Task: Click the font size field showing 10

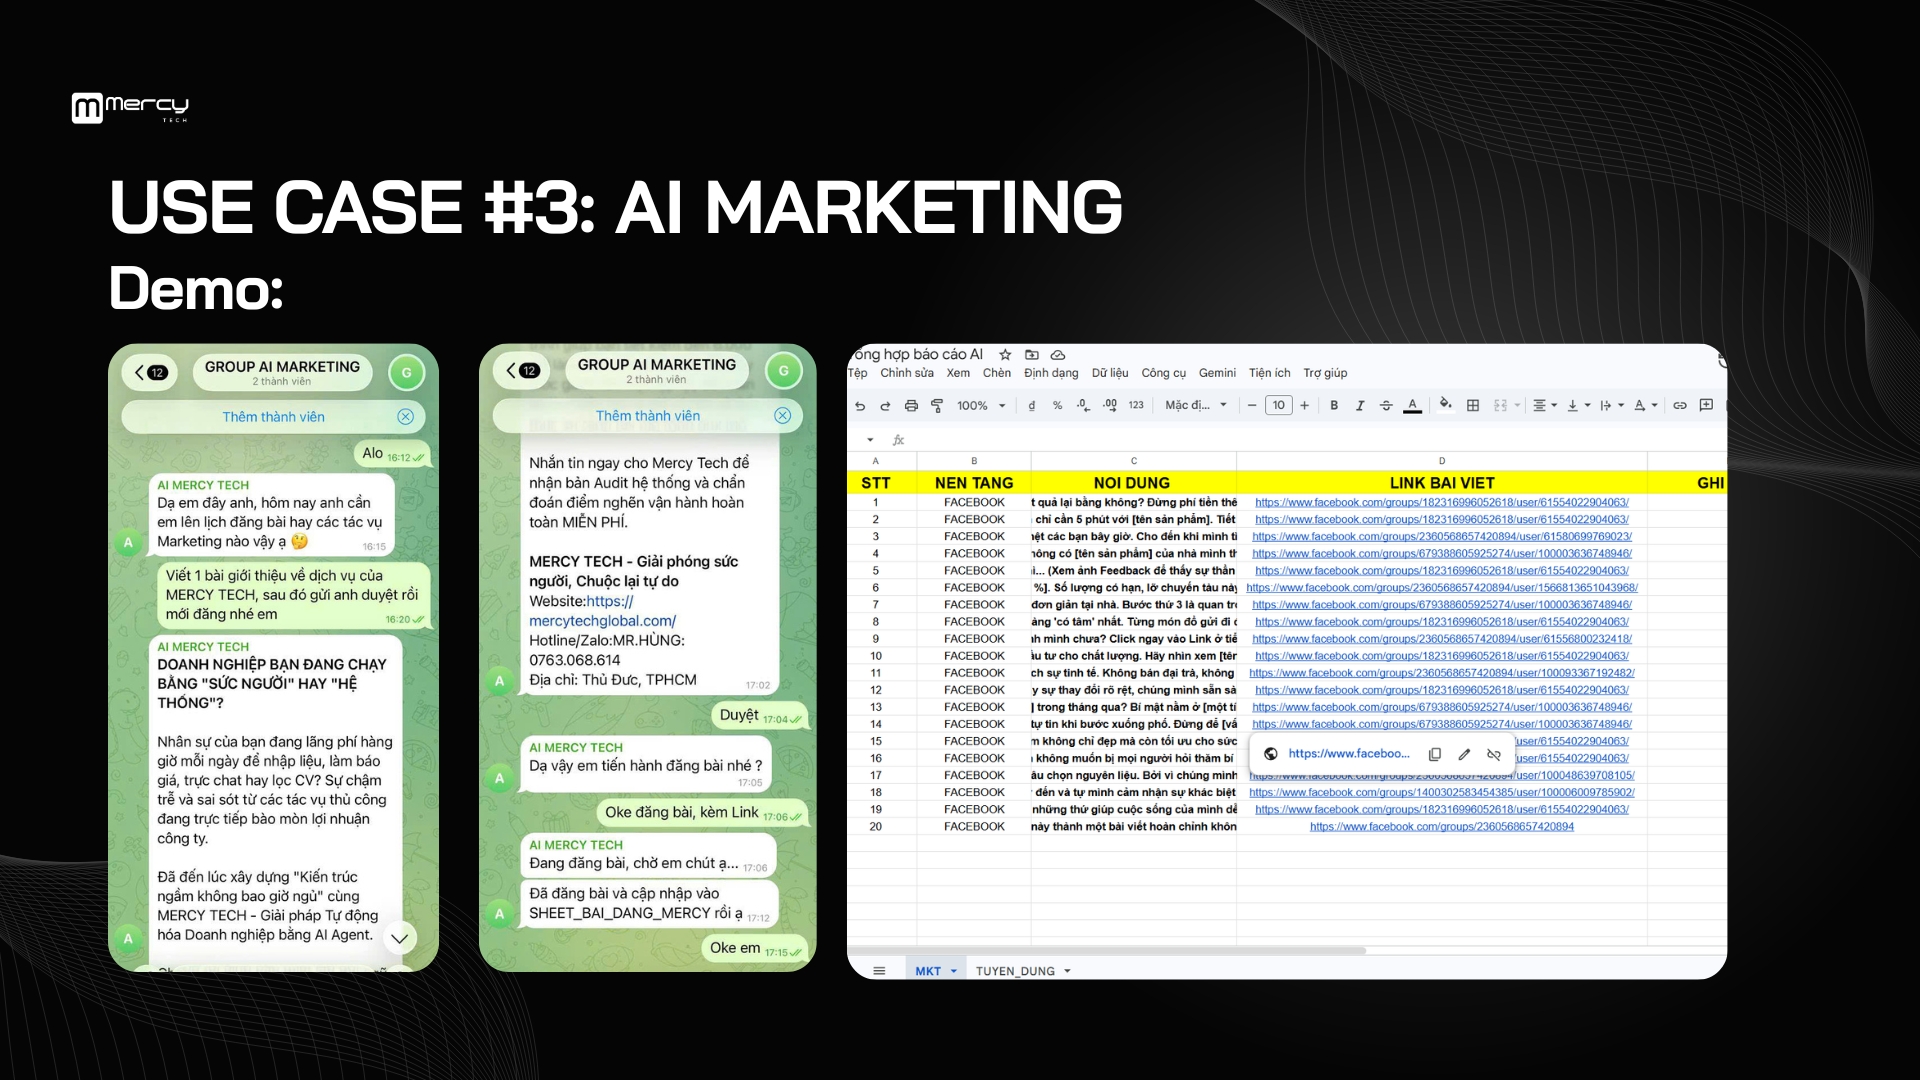Action: [1279, 406]
